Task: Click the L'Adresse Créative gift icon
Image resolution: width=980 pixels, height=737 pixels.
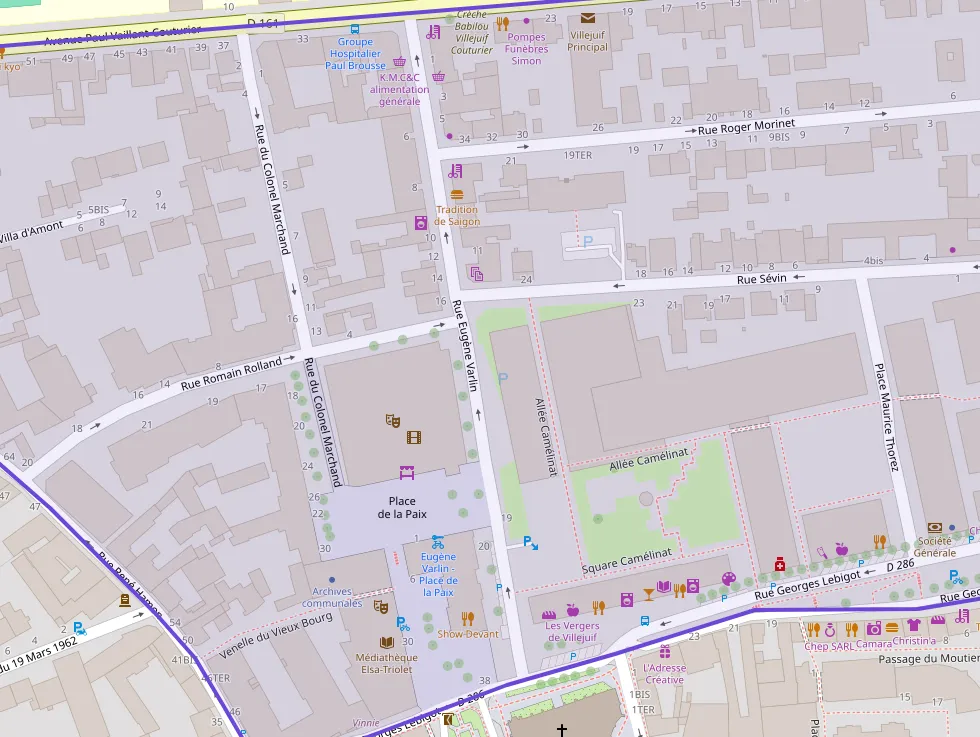Action: [x=664, y=652]
